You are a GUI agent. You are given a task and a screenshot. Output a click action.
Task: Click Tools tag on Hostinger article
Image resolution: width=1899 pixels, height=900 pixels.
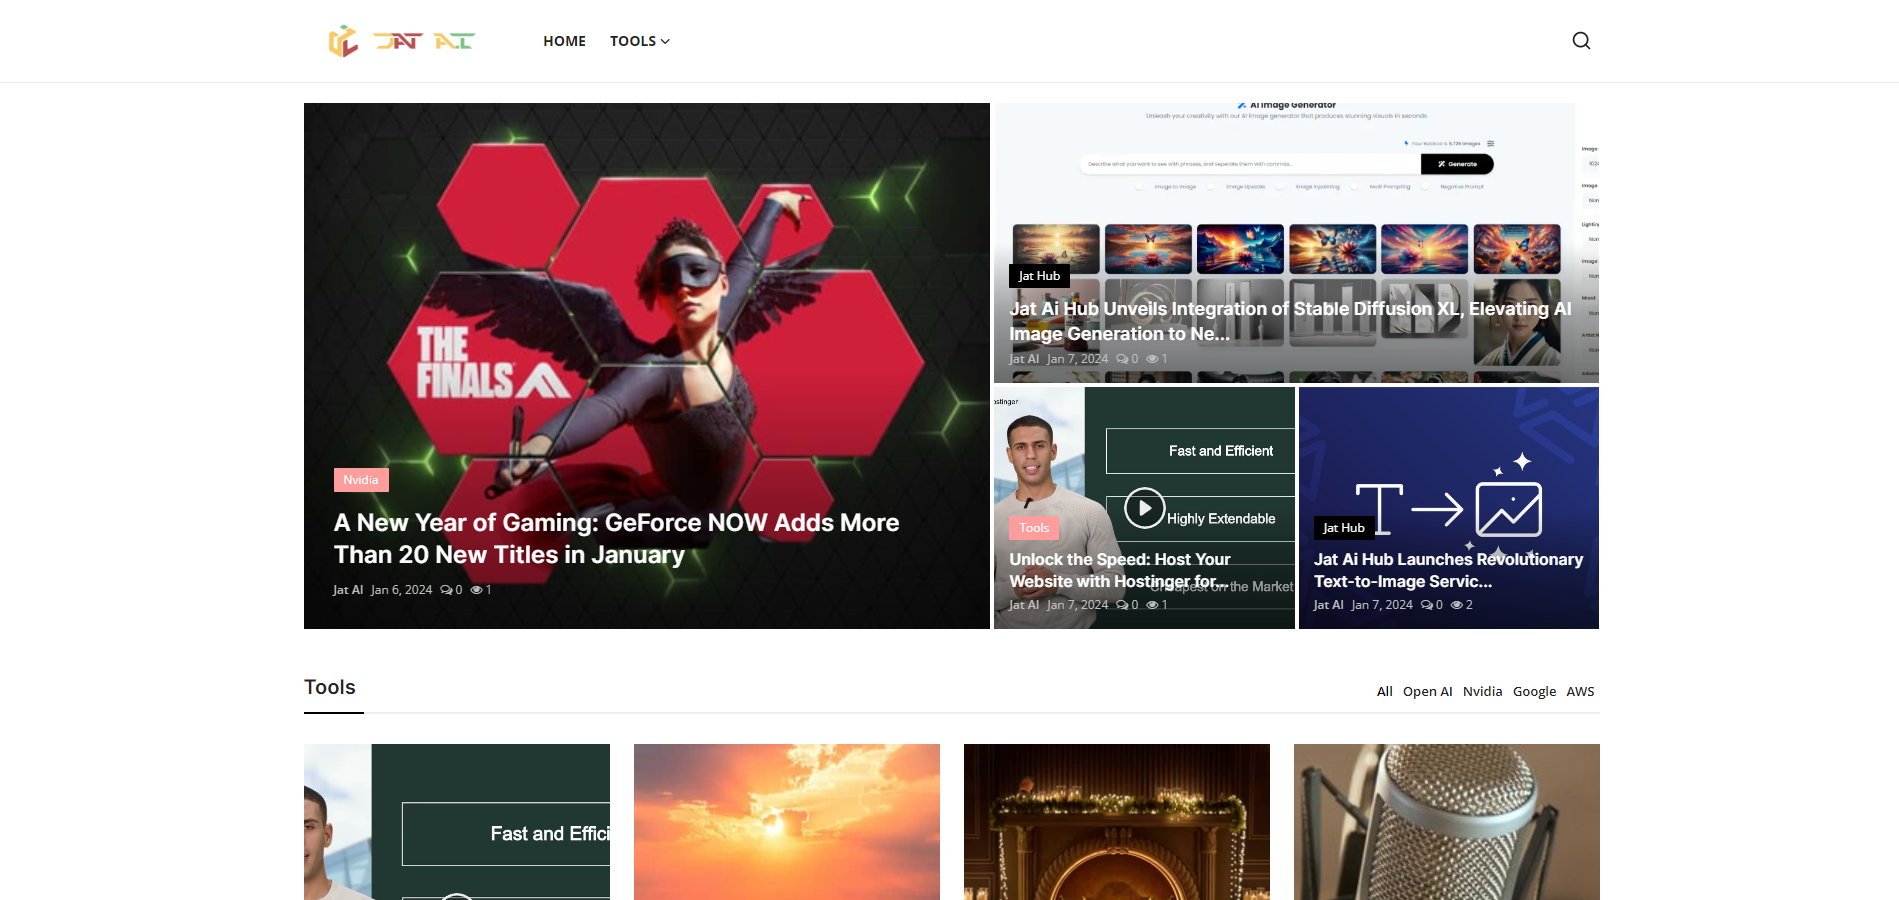coord(1034,528)
